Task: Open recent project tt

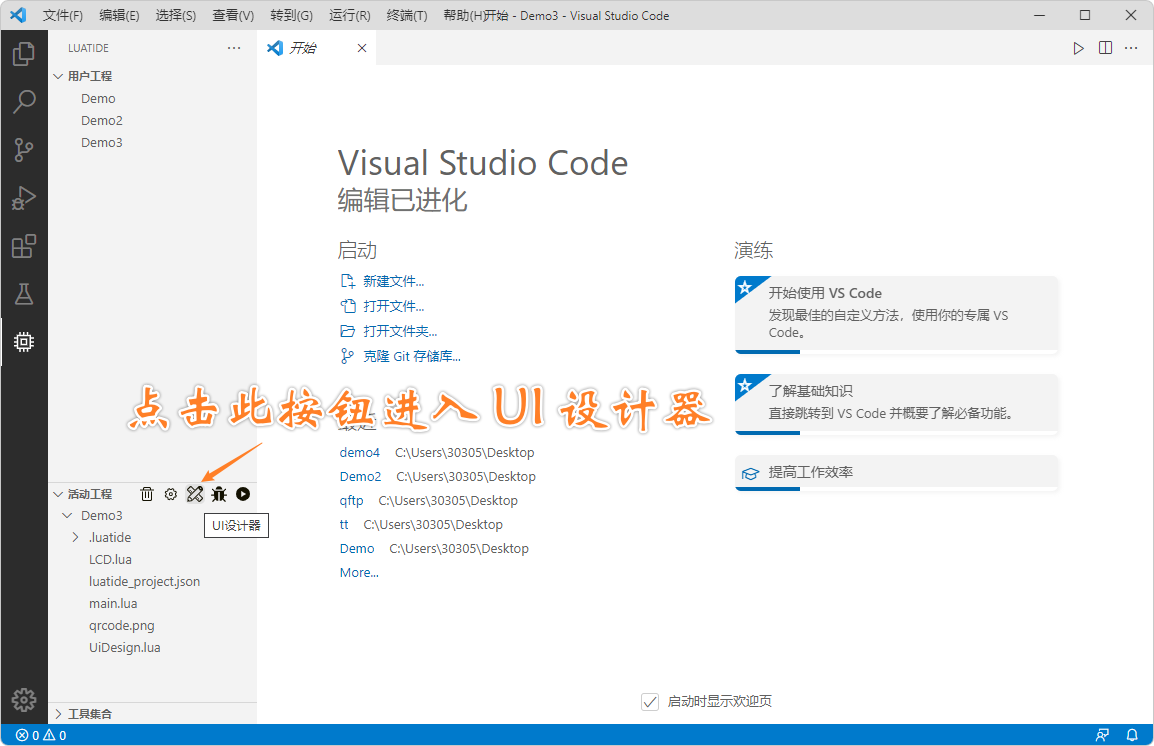Action: click(344, 525)
